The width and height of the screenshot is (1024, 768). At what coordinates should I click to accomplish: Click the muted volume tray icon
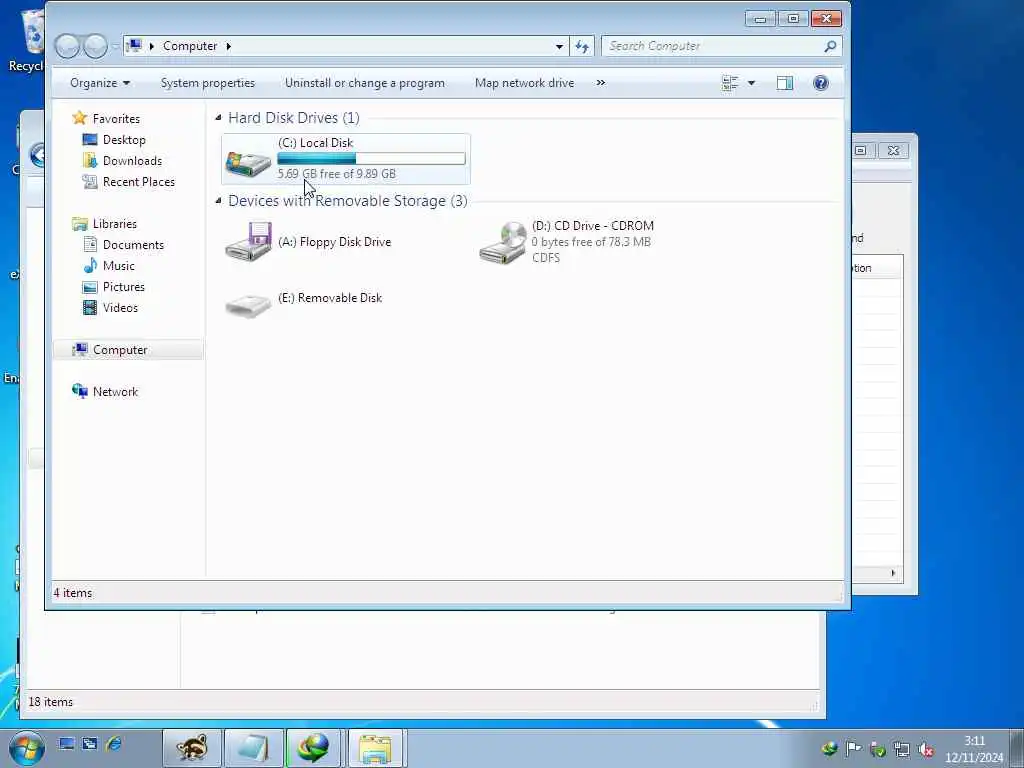(925, 749)
